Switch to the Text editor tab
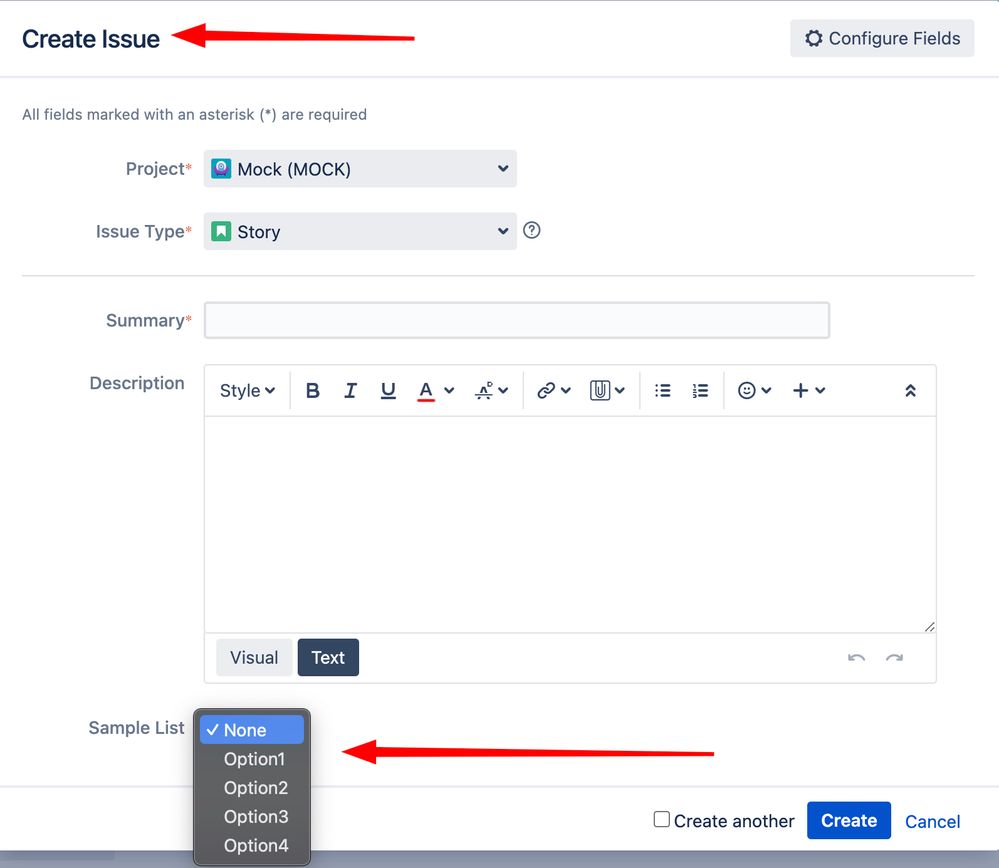 pos(328,657)
